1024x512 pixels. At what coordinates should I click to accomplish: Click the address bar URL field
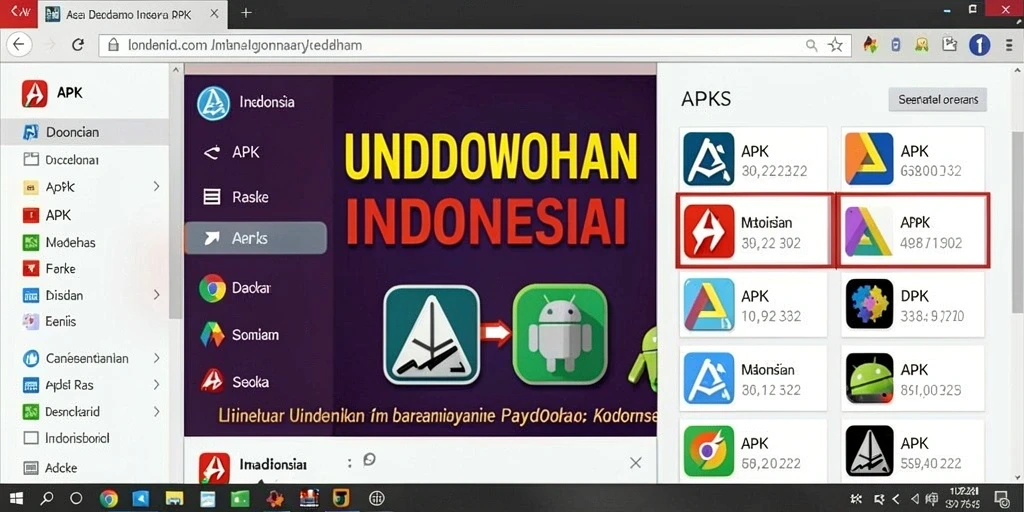click(x=473, y=45)
